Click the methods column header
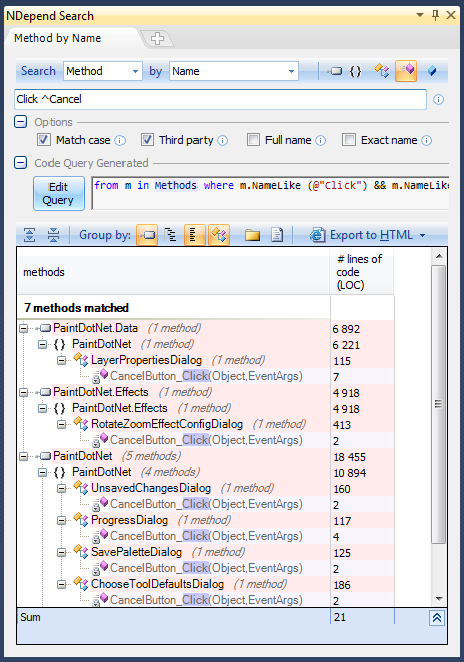Screen dimensions: 464x662 (x=173, y=272)
